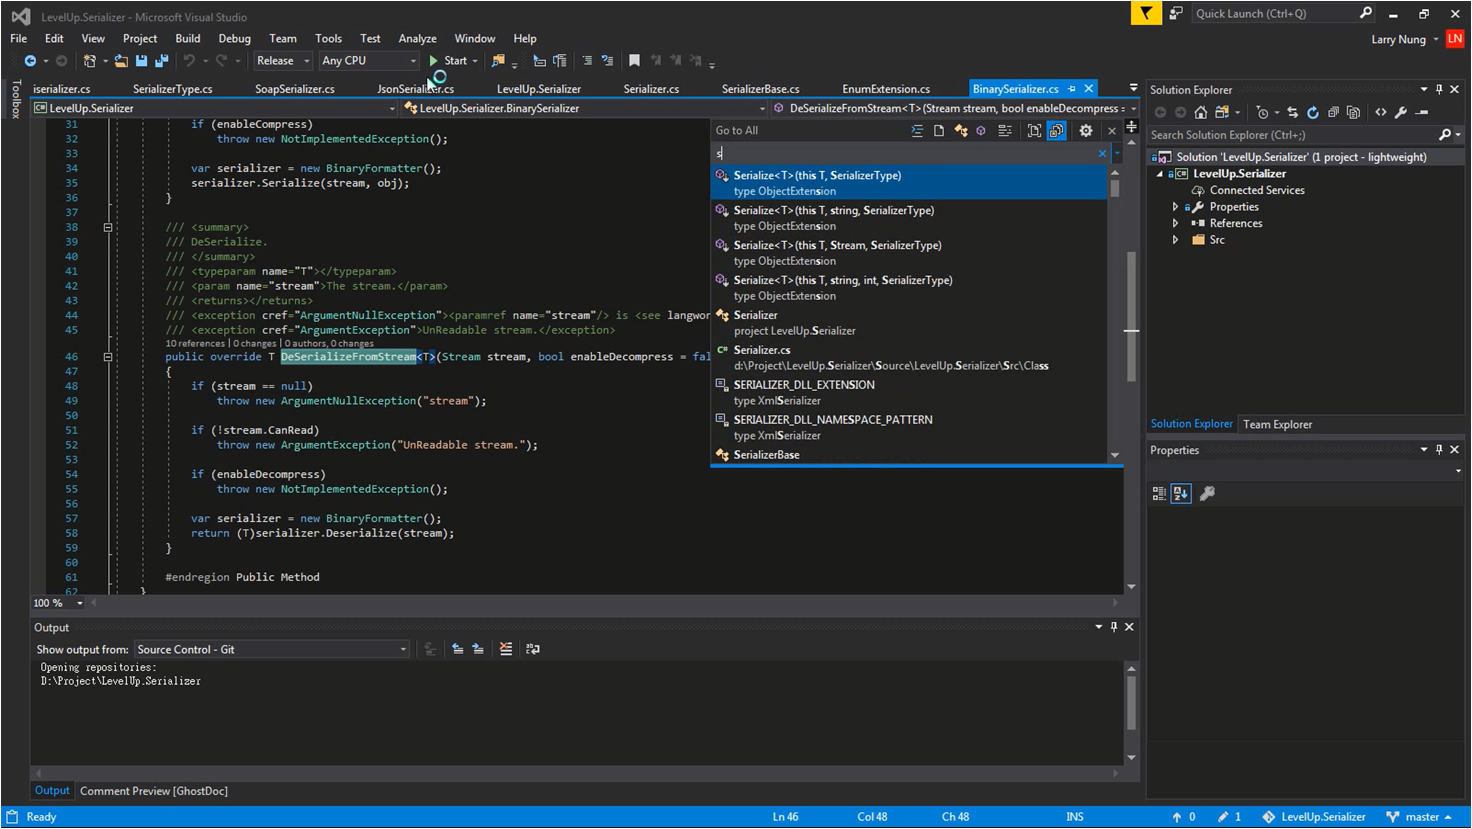Click Home icon in Solution Explorer toolbar
Viewport: 1472px width, 829px height.
1201,113
